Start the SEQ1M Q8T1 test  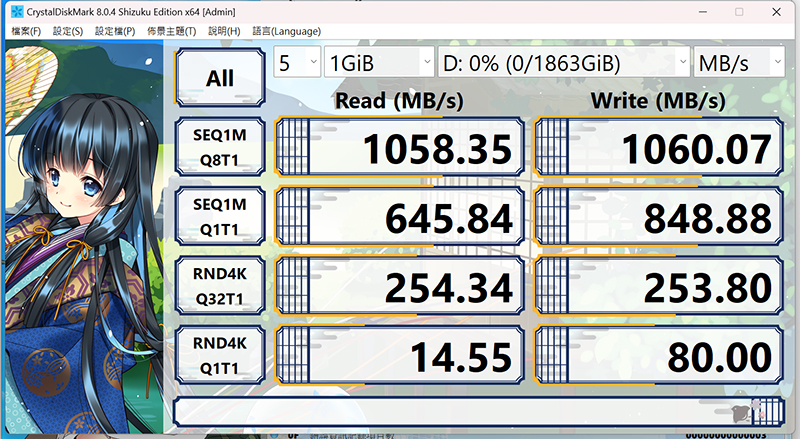tap(220, 147)
